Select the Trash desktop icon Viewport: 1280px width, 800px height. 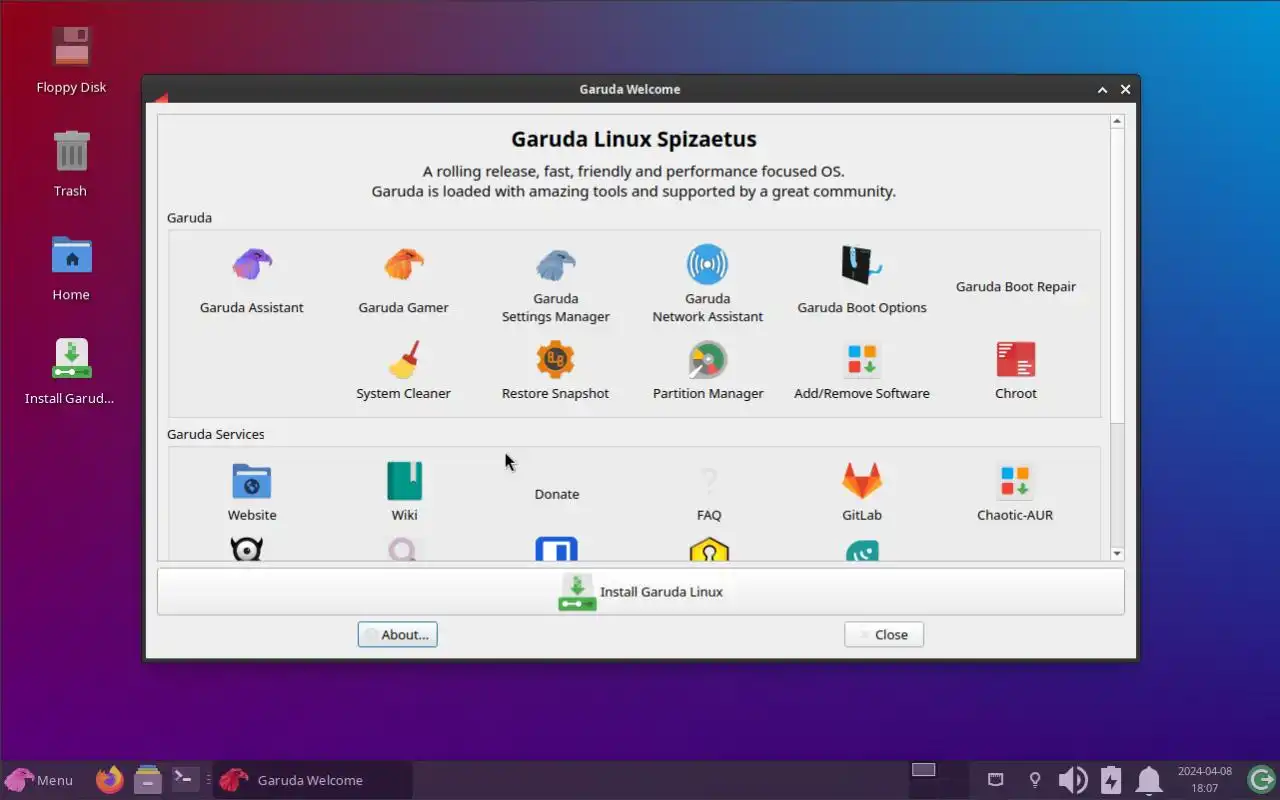pyautogui.click(x=71, y=164)
